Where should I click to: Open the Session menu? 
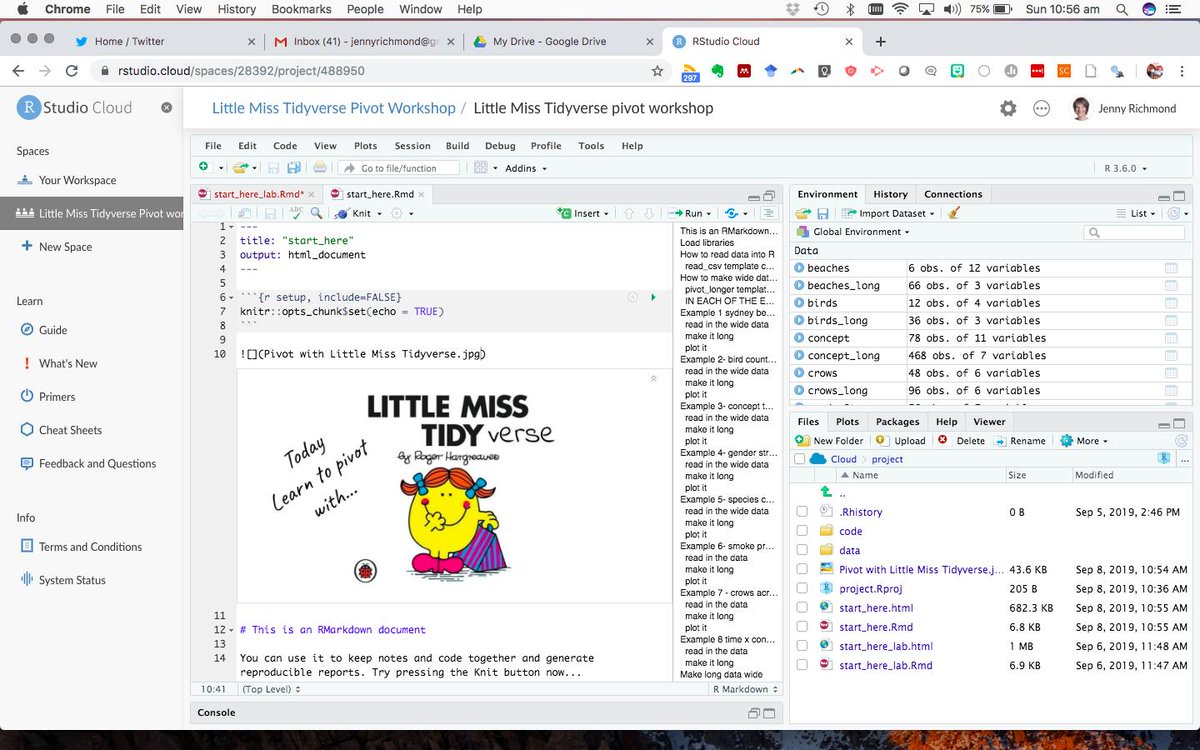(x=412, y=145)
